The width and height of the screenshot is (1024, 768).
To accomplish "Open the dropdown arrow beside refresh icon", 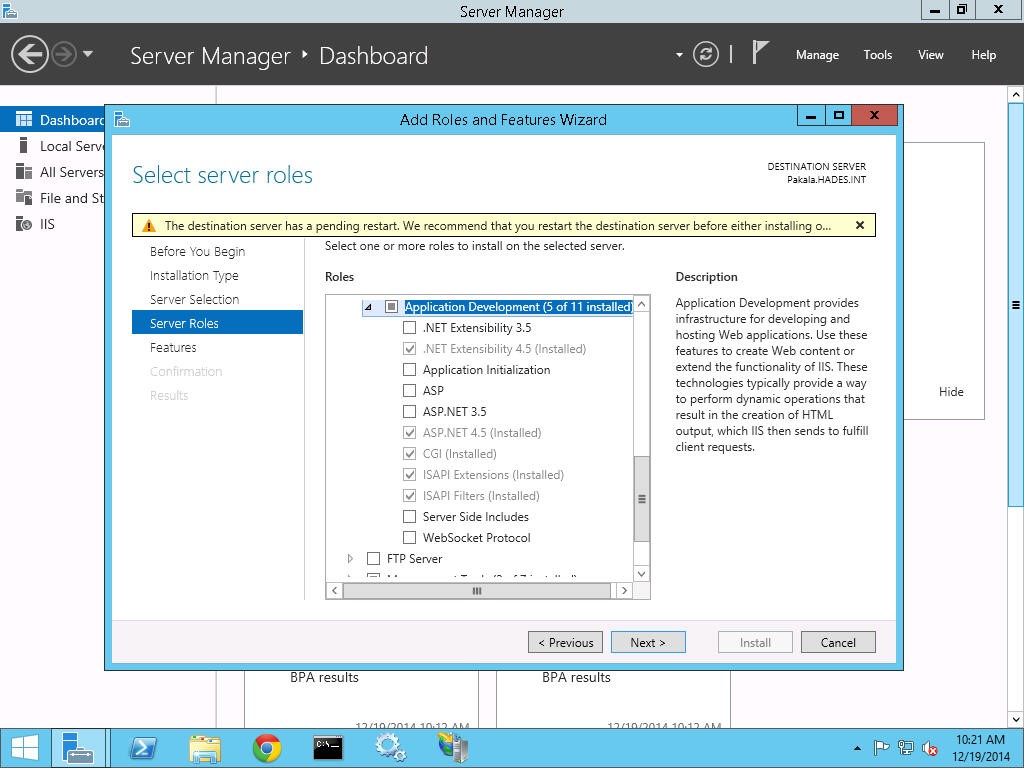I will (x=679, y=55).
